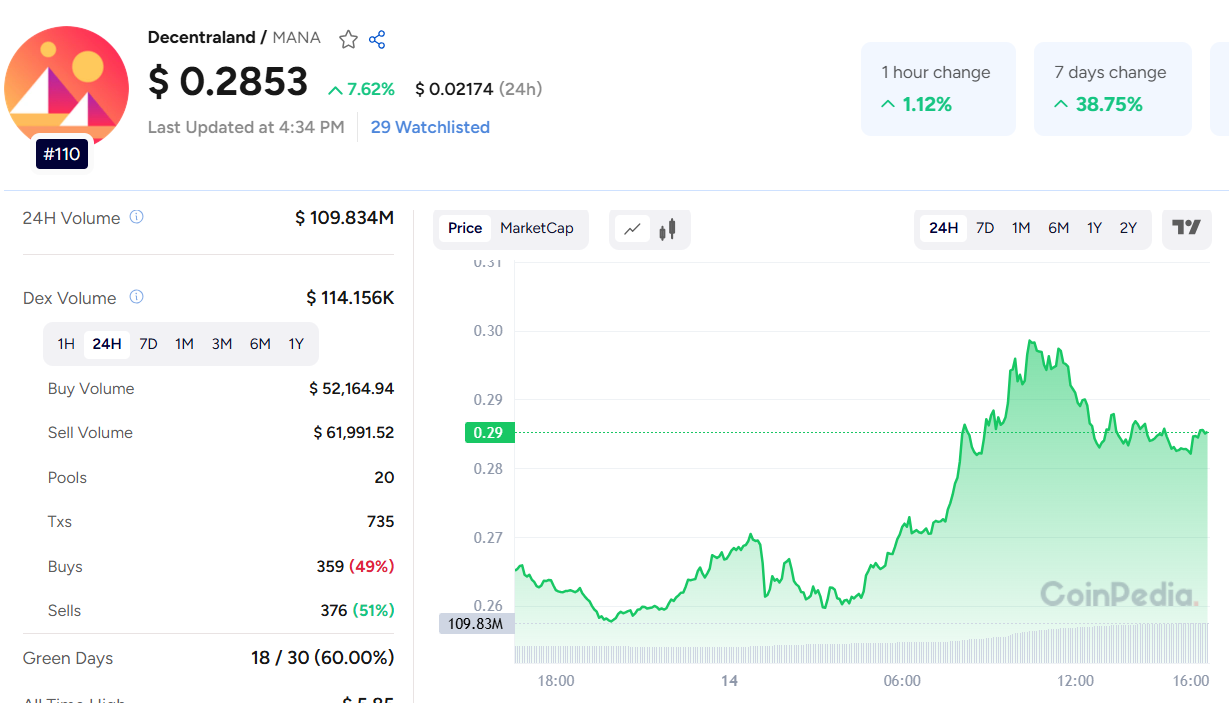Image resolution: width=1229 pixels, height=703 pixels.
Task: Click Buy Volume value $ 52,164.94
Action: tap(352, 388)
